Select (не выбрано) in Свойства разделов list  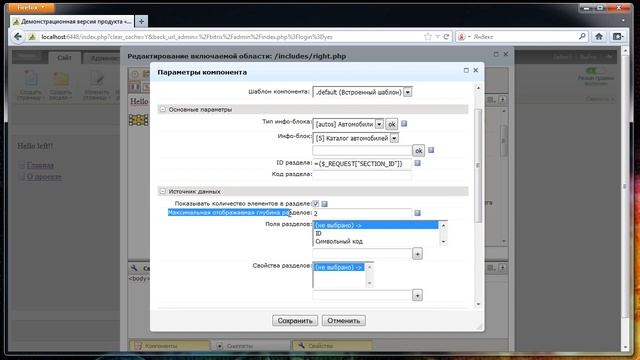(x=339, y=267)
